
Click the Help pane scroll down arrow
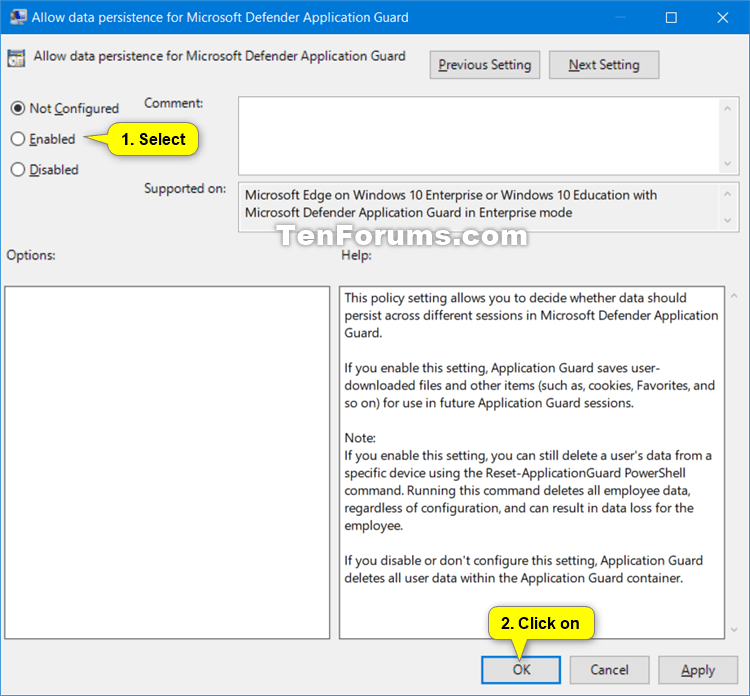click(734, 630)
